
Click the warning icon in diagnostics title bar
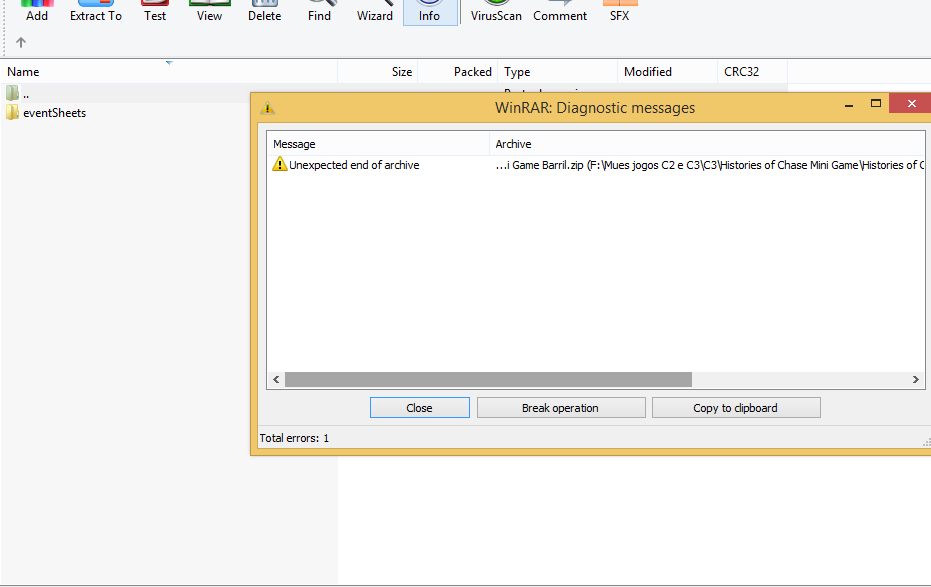267,108
